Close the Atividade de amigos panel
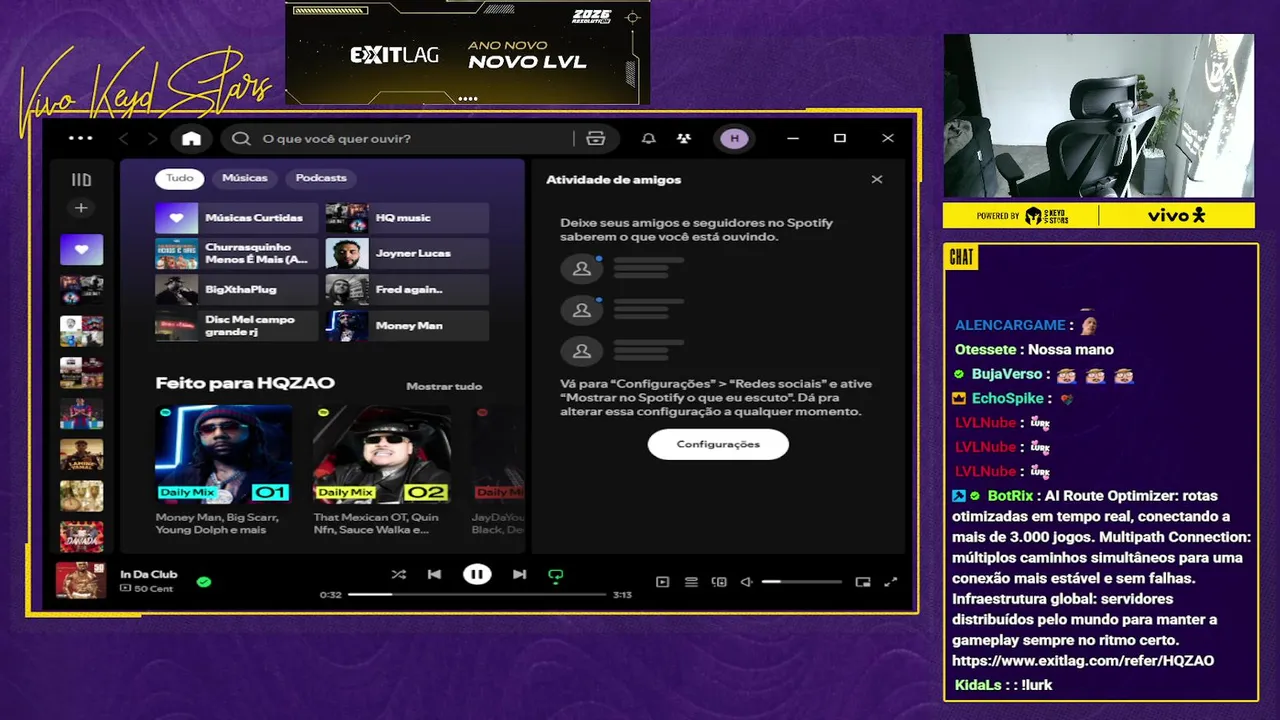 click(x=877, y=180)
